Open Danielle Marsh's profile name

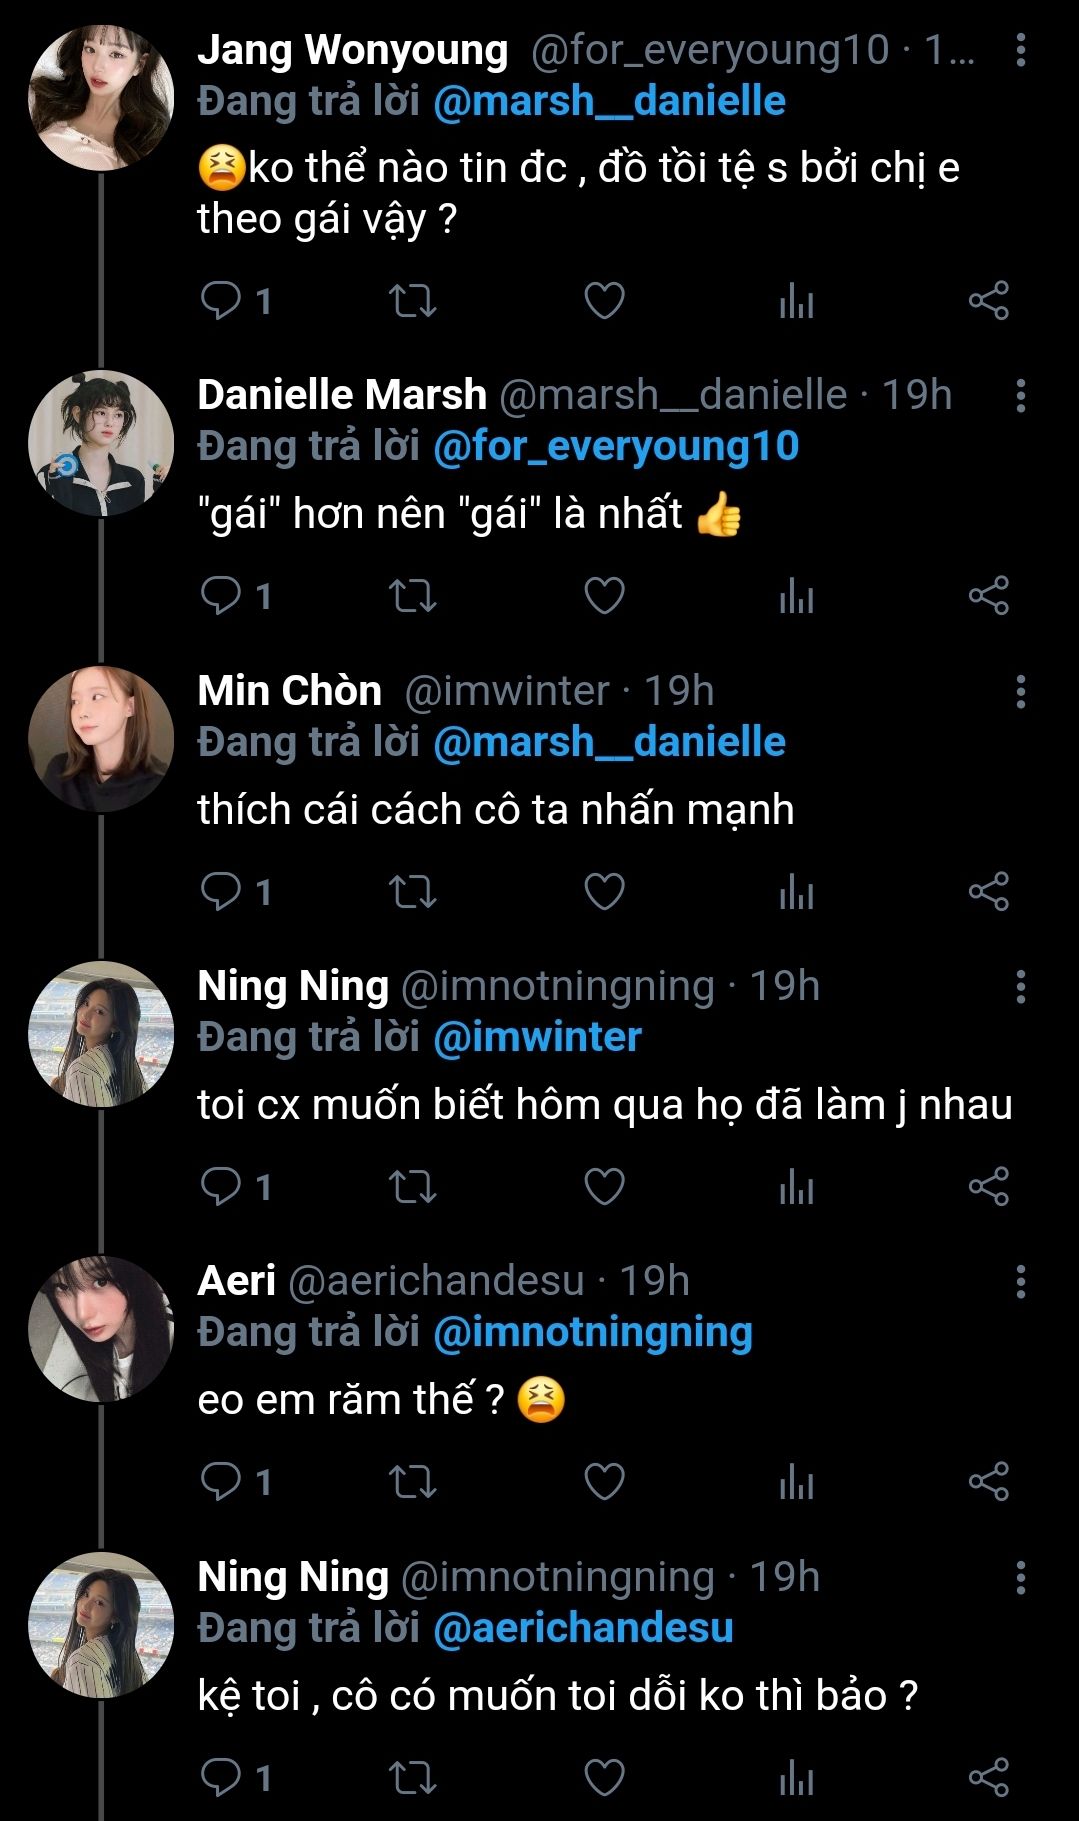pyautogui.click(x=342, y=395)
